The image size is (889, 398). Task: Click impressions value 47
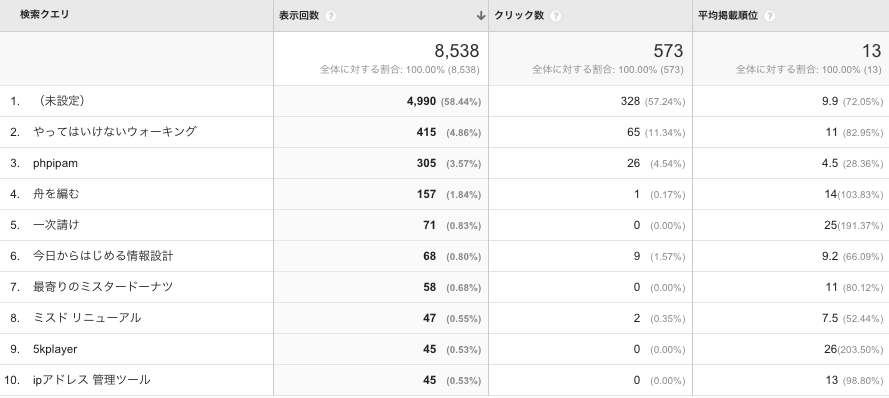coord(429,318)
